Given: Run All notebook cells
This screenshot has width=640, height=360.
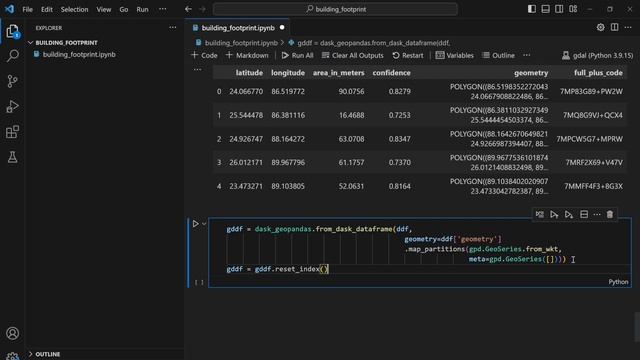Looking at the screenshot, I should (298, 55).
